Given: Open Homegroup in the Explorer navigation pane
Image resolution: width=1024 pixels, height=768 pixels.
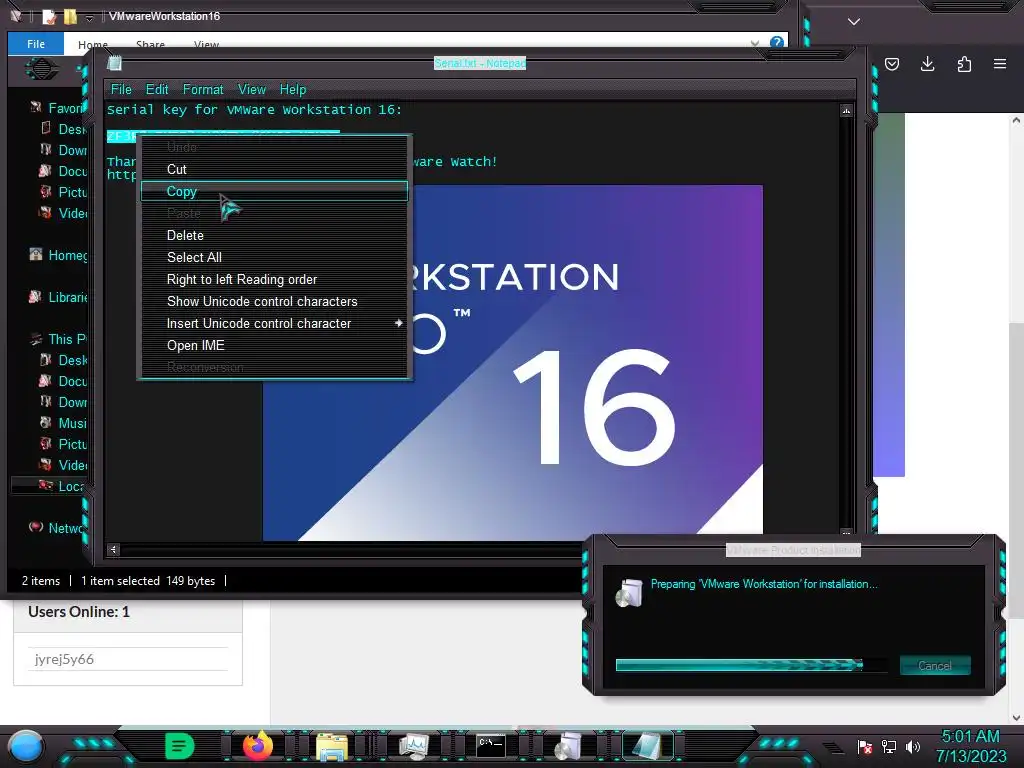Looking at the screenshot, I should point(67,255).
